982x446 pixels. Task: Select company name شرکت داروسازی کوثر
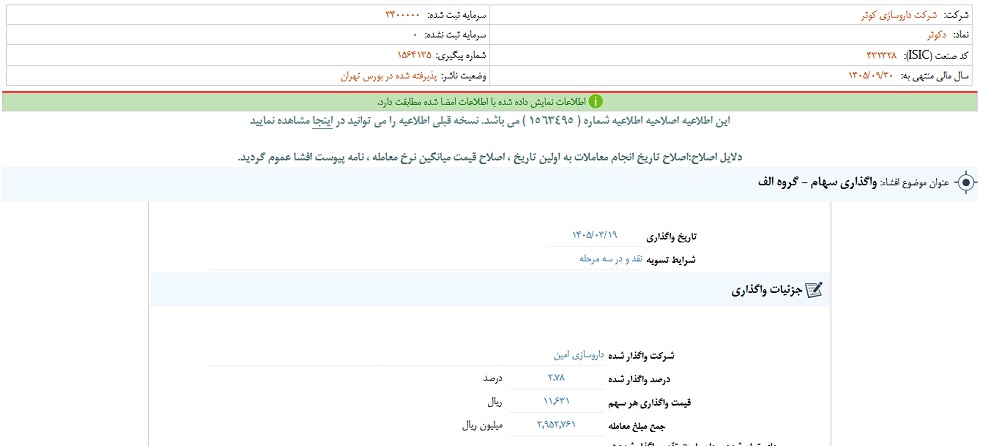point(901,14)
